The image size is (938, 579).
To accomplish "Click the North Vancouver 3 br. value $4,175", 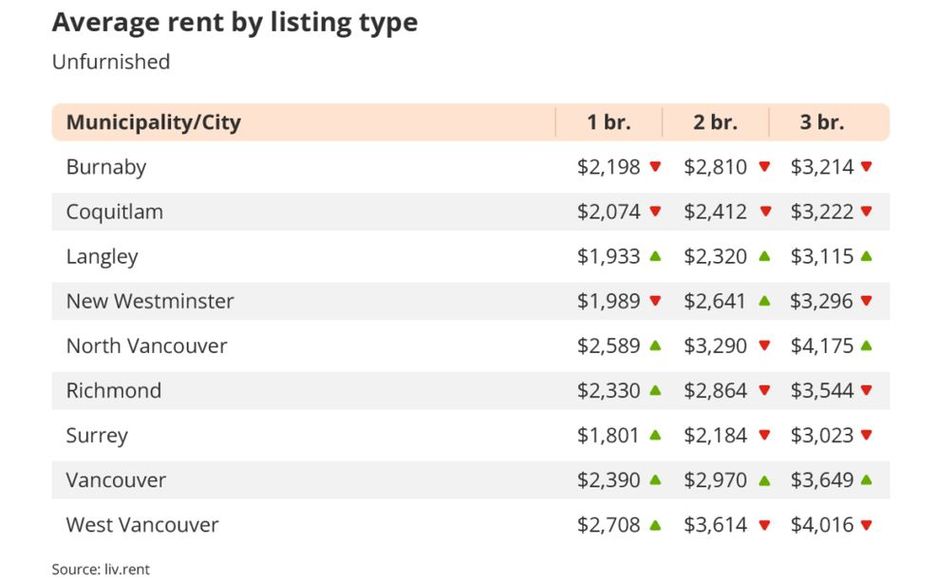I will (x=822, y=346).
